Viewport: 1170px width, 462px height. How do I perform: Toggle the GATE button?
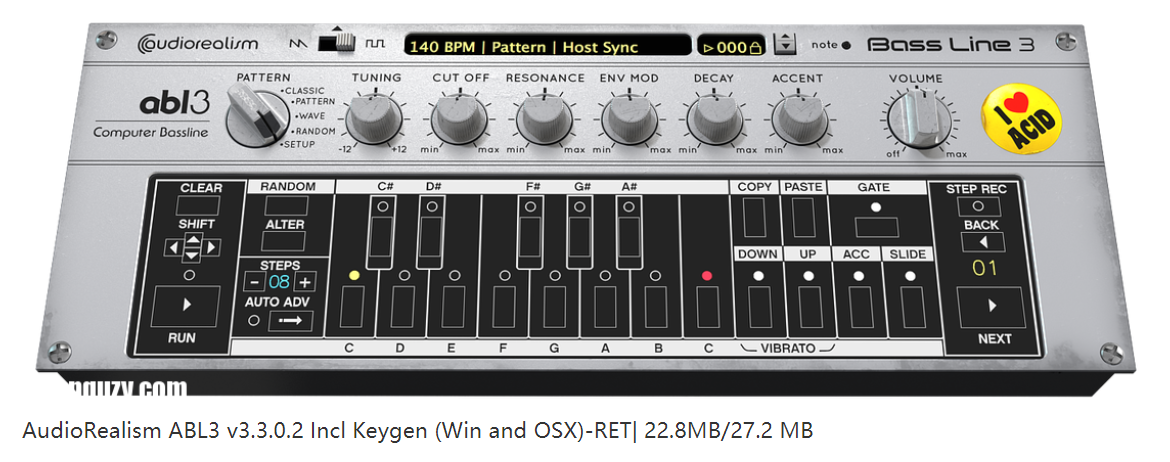[876, 227]
